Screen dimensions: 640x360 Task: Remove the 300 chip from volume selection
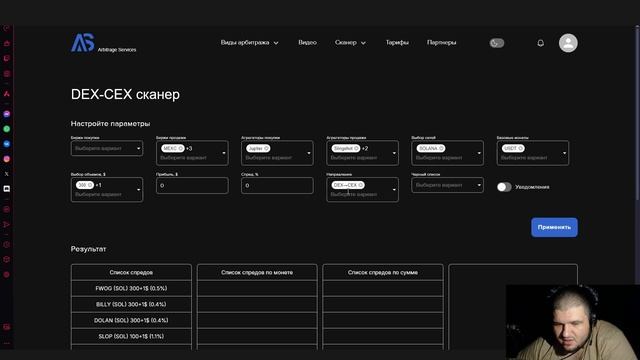(x=90, y=185)
